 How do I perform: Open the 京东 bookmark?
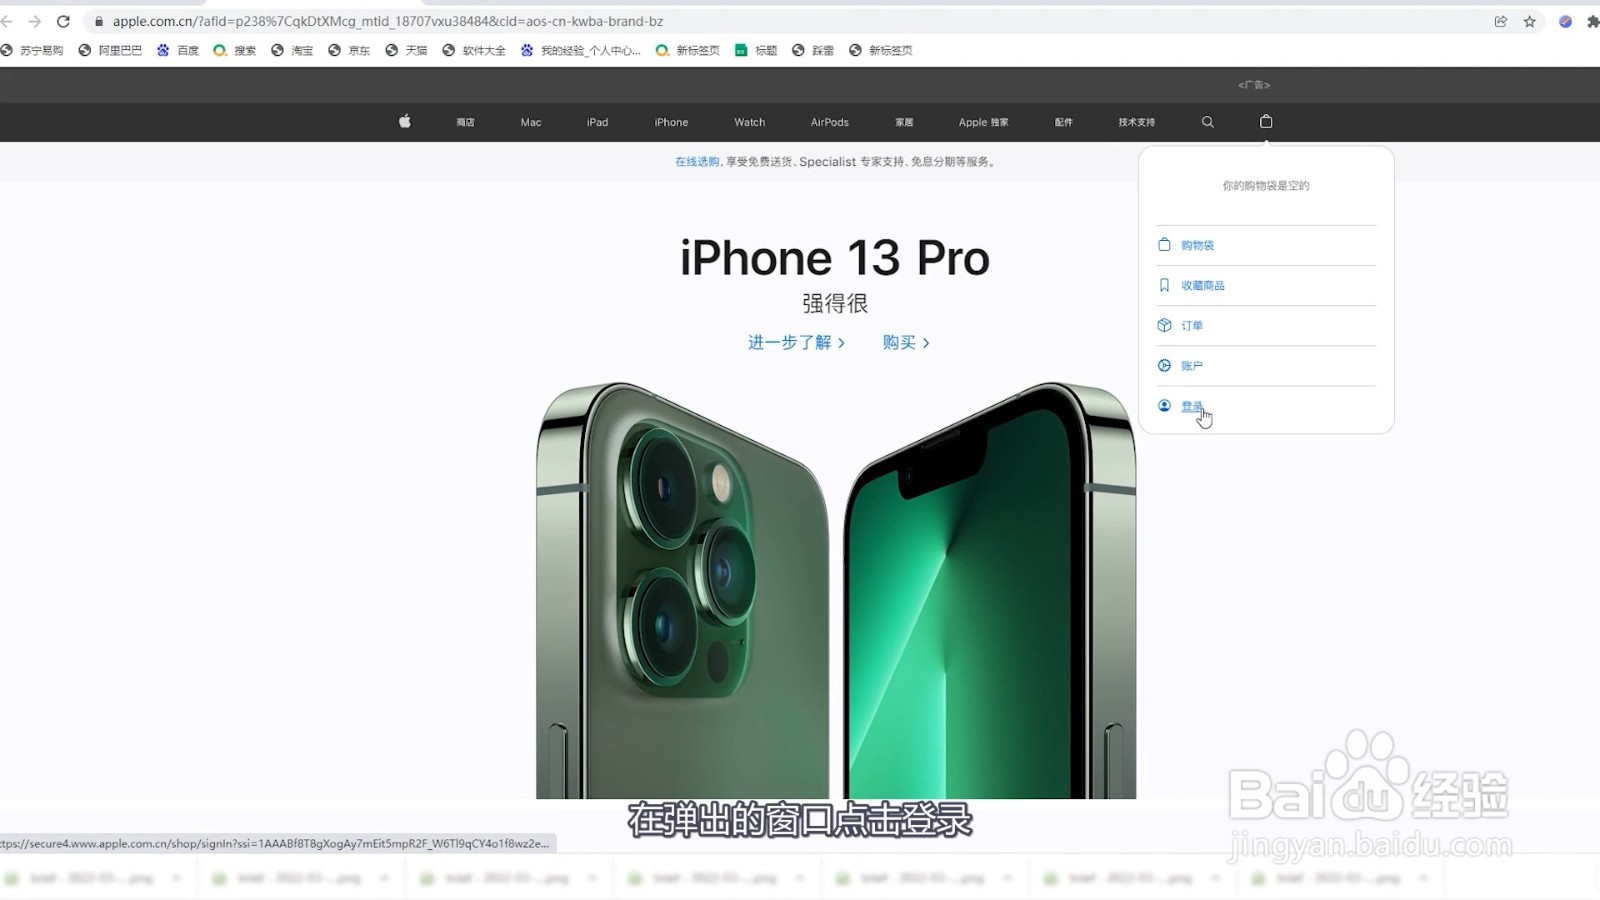click(349, 50)
